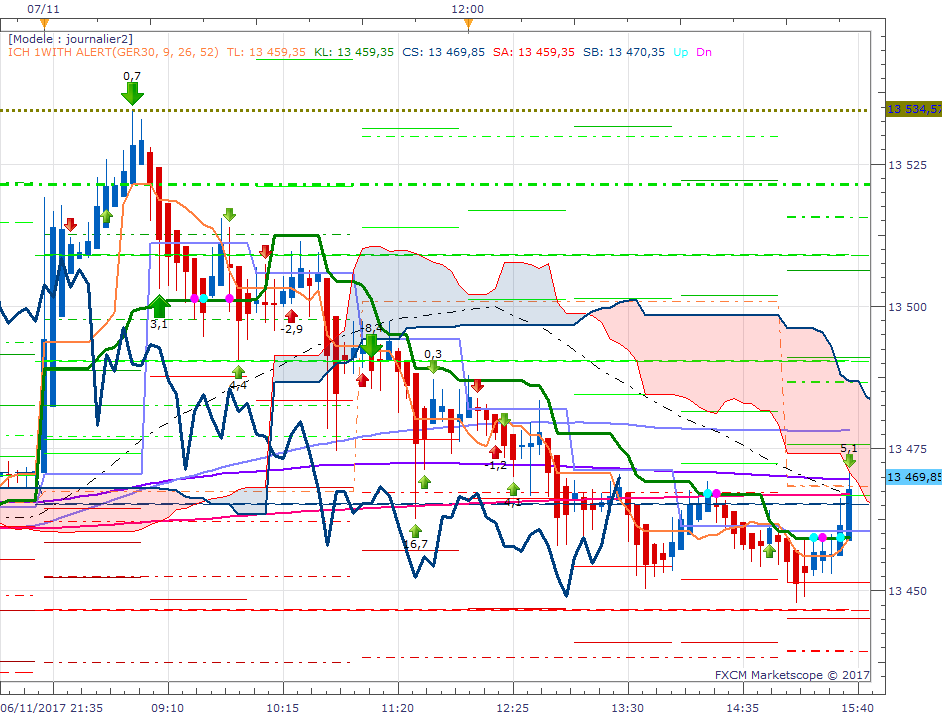Click the green up arrow labeled 4,1
This screenshot has width=943, height=720.
[x=513, y=488]
